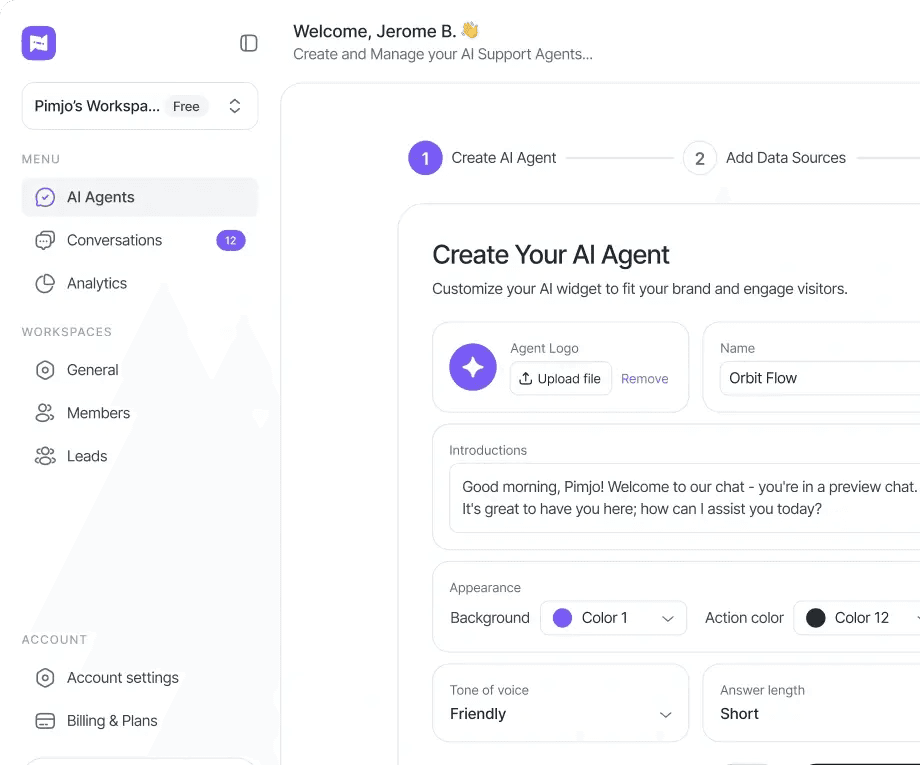
Task: Click Upload file button
Action: click(560, 378)
